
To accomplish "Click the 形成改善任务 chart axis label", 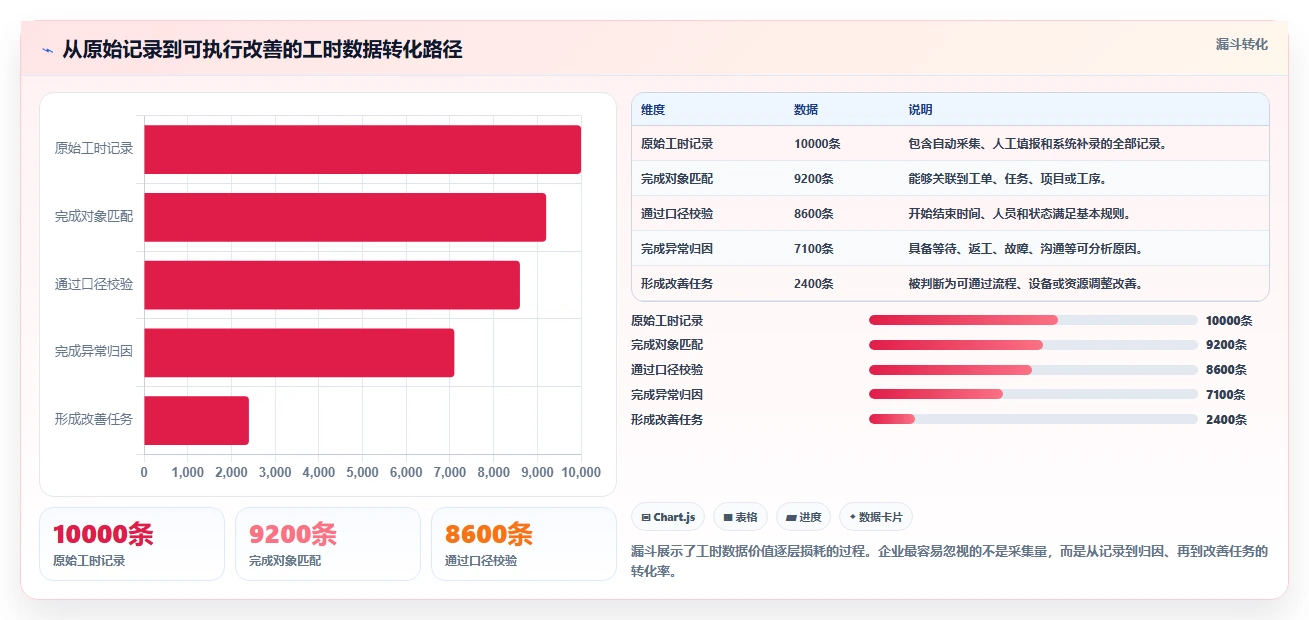I will click(94, 420).
